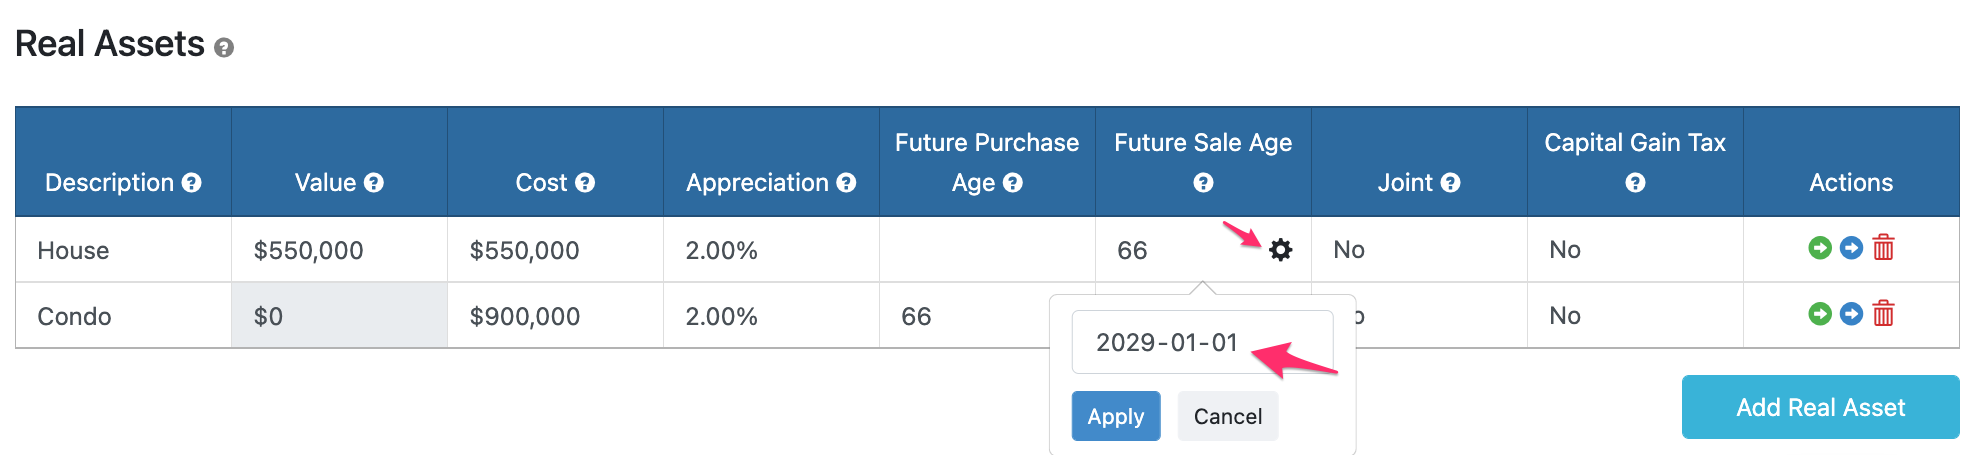Show help for the Appreciation column

pos(846,183)
